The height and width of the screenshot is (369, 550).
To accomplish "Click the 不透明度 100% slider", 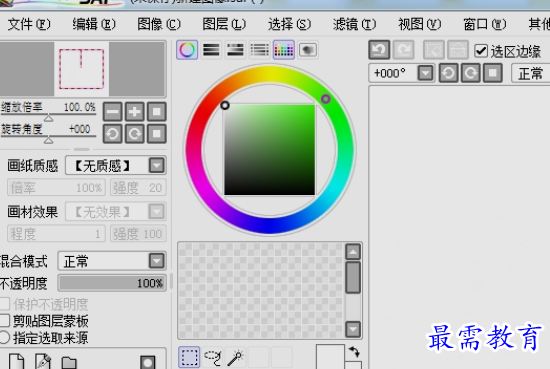I will [x=112, y=283].
